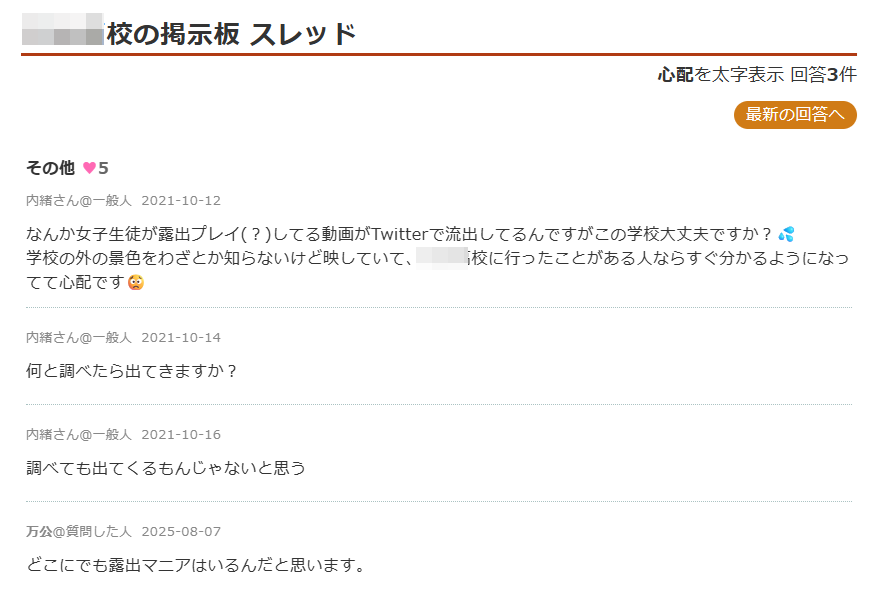Click the 2025-08-07 reply date
The width and height of the screenshot is (879, 596).
coord(181,531)
